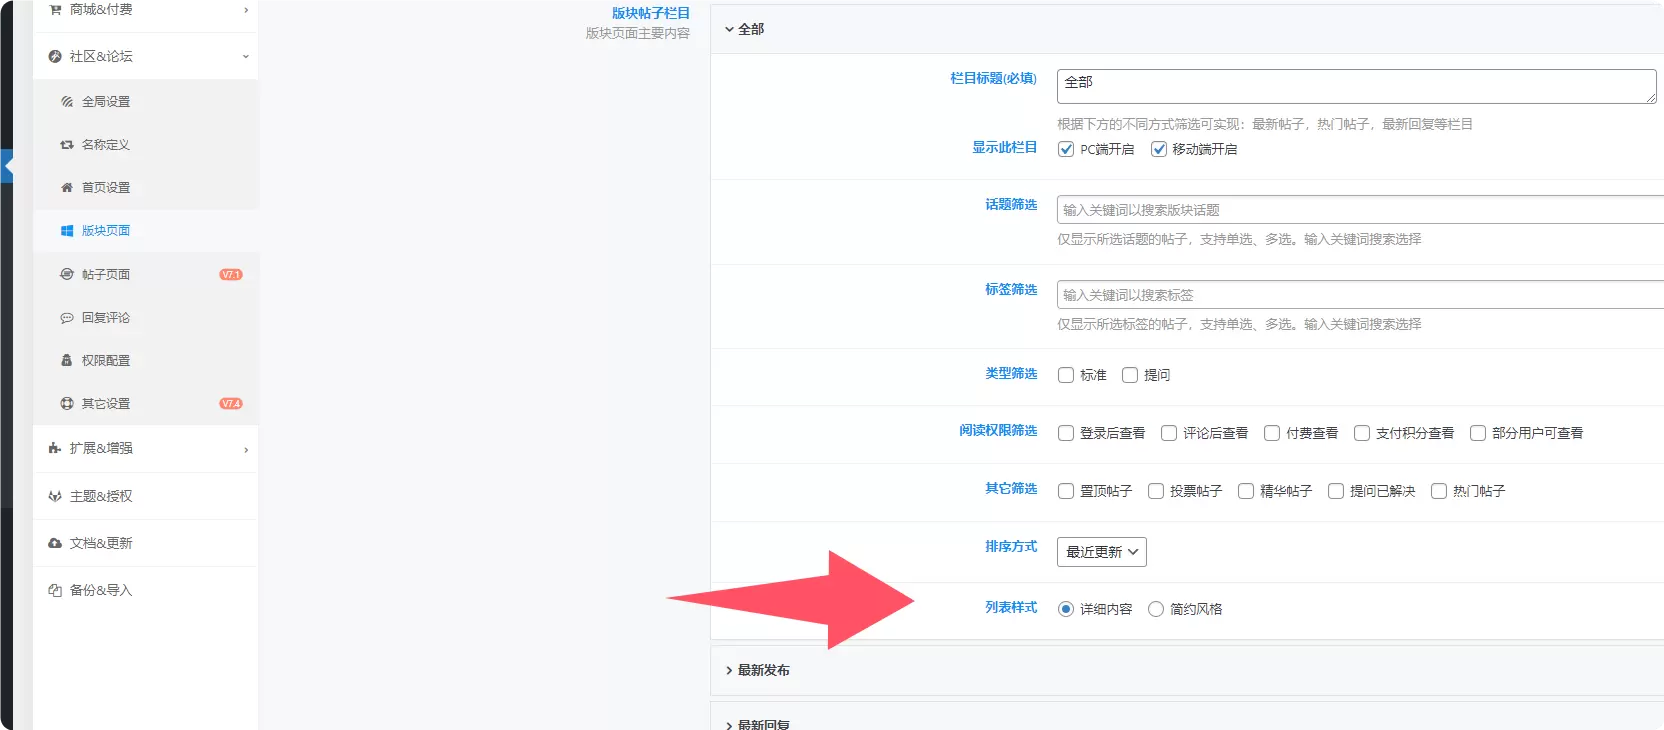Check the 评论后查看 permission filter
1664x730 pixels.
click(x=1169, y=433)
